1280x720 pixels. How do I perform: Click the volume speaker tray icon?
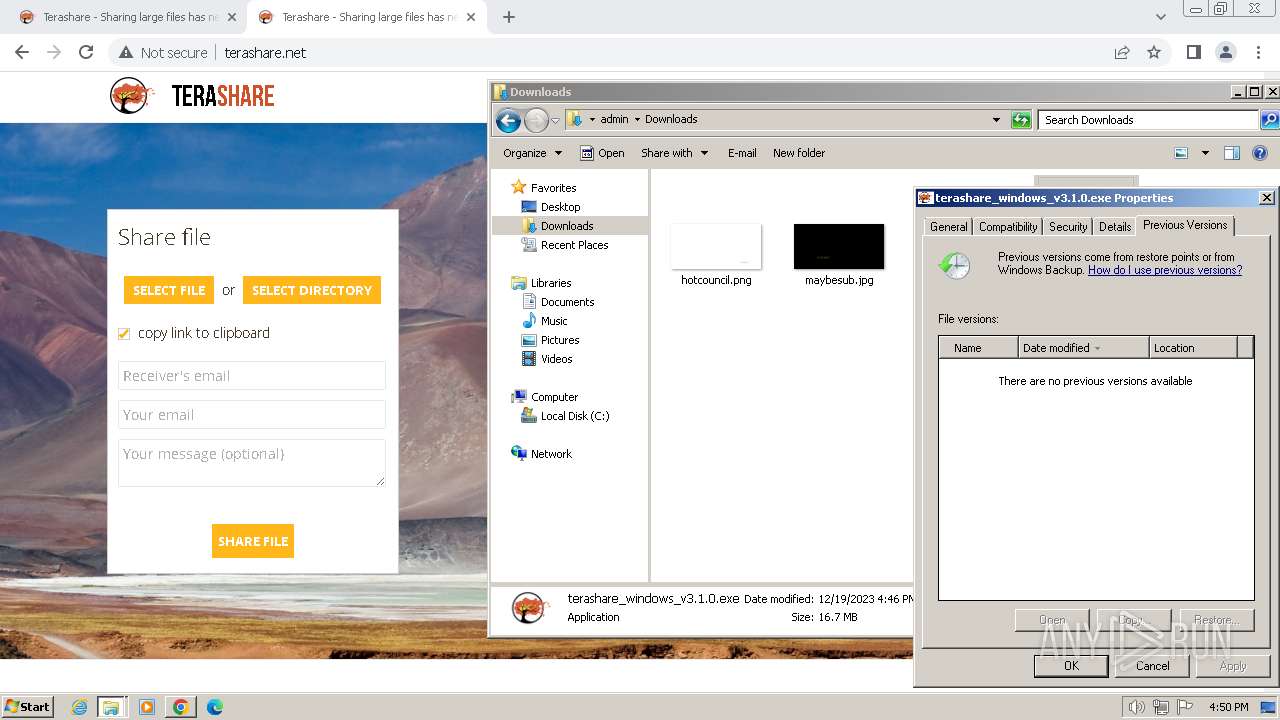pos(1136,707)
